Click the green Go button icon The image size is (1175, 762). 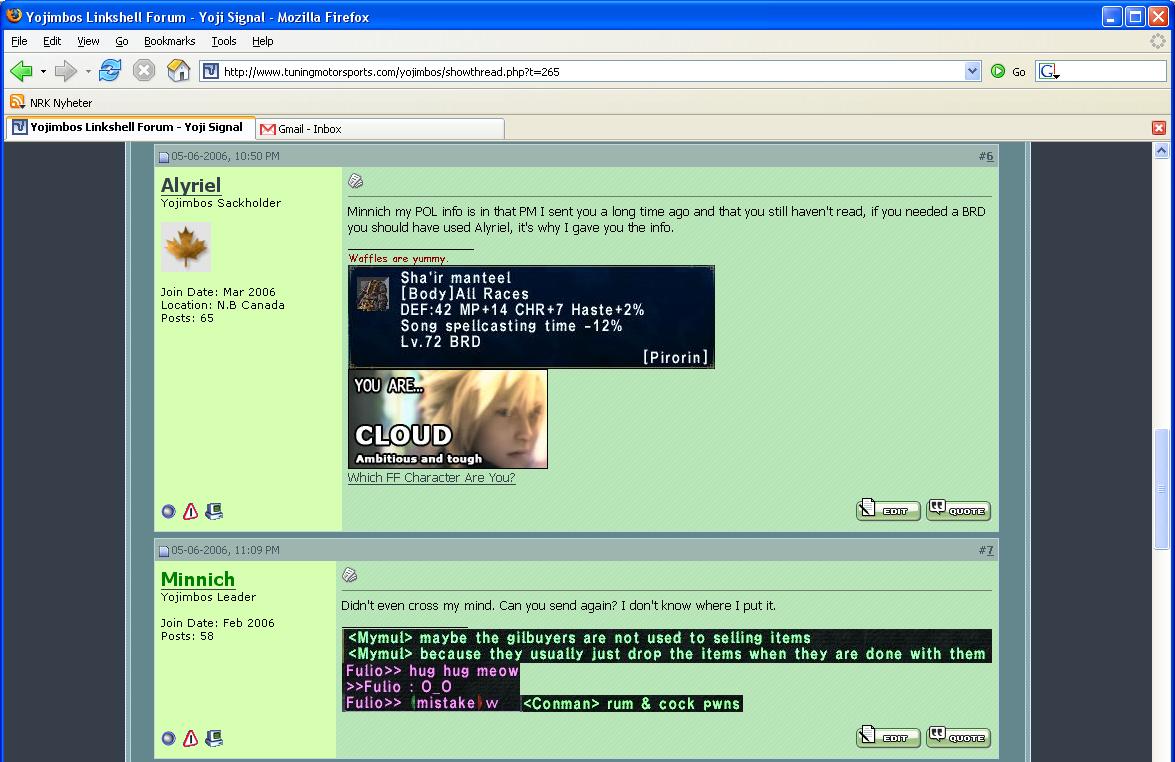pos(998,71)
